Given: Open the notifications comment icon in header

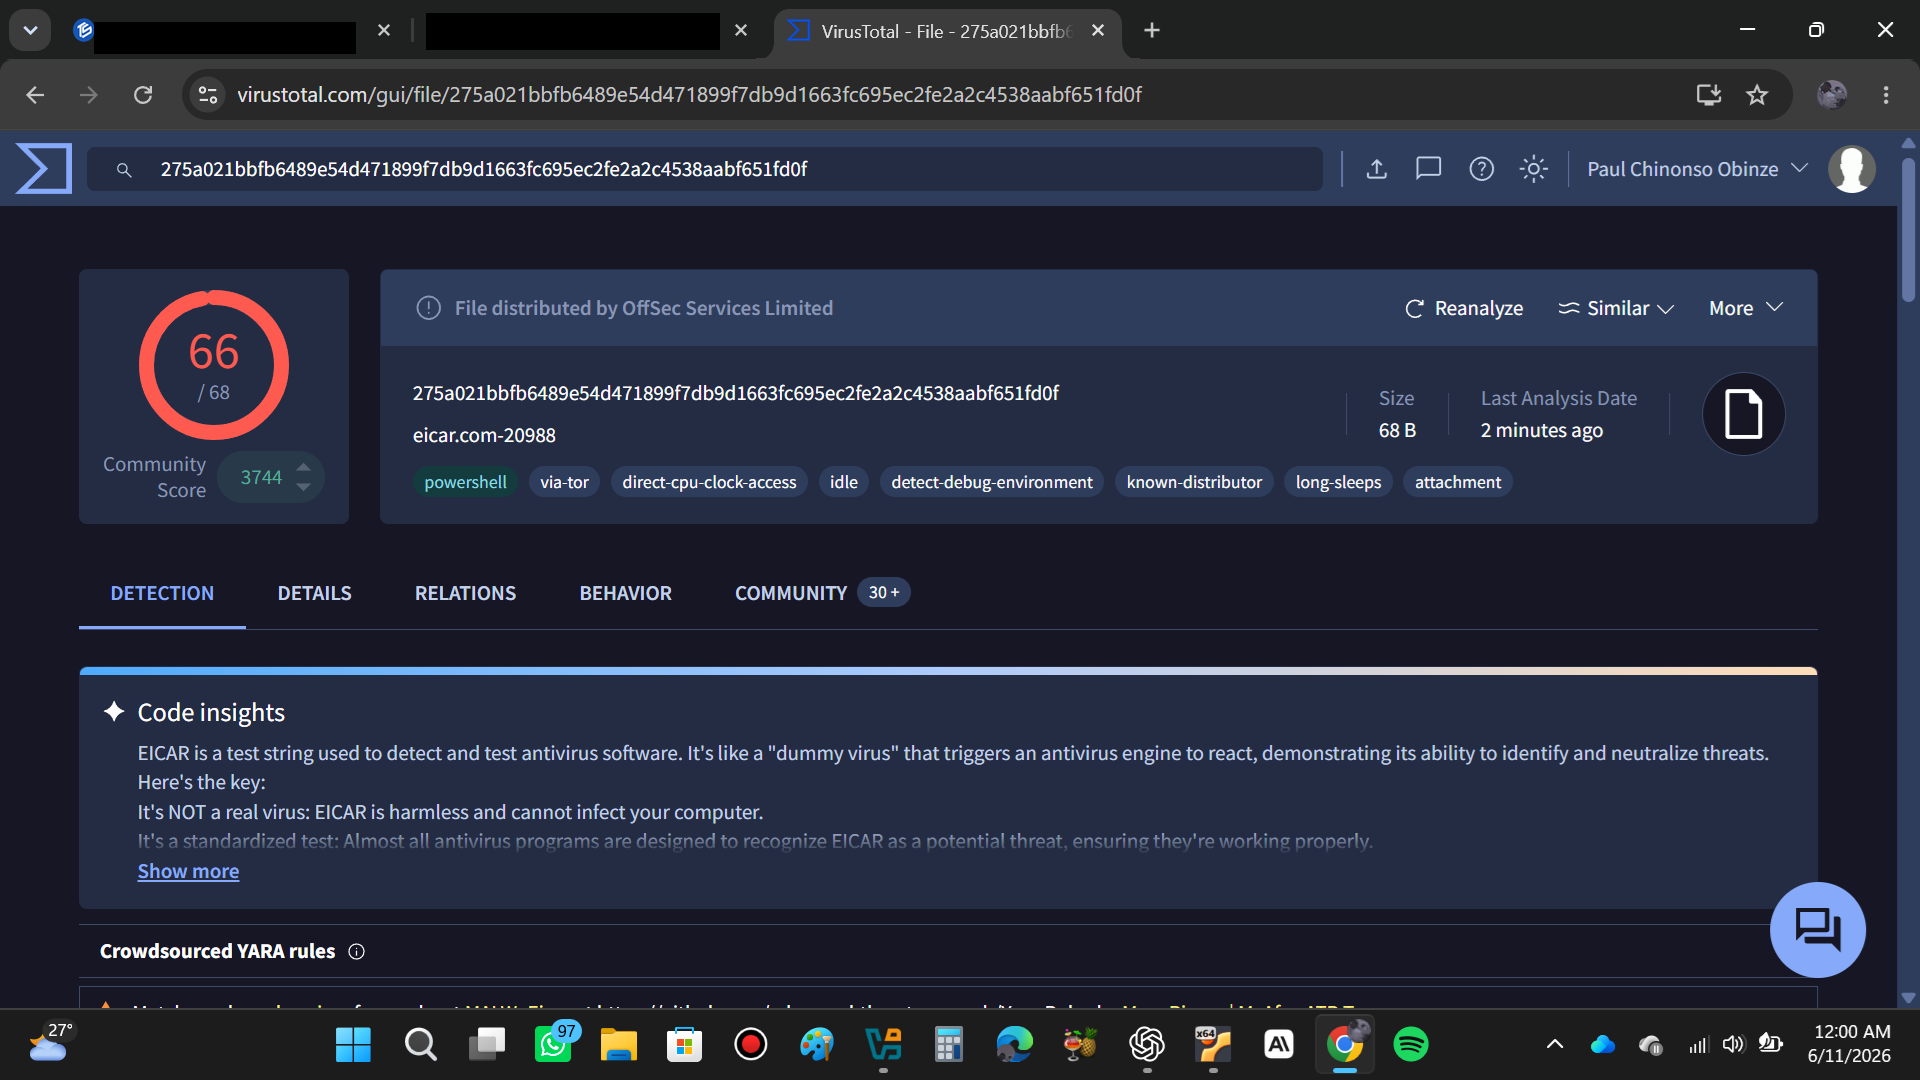Looking at the screenshot, I should (x=1428, y=169).
